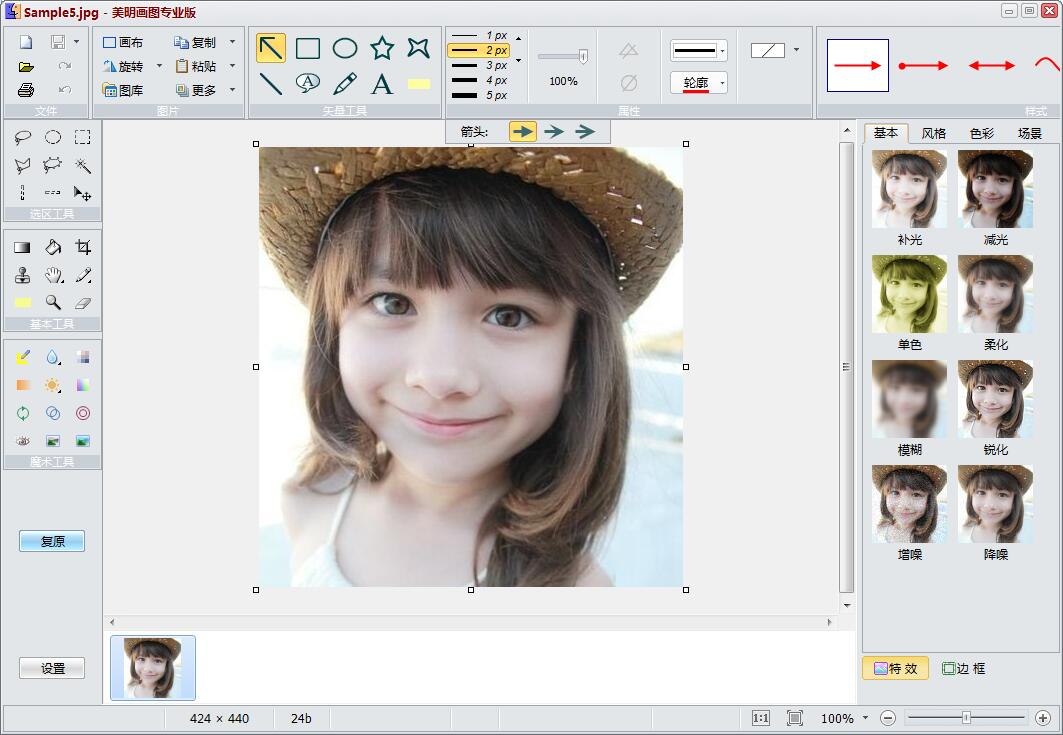Click the zoom slider in status bar
Image resolution: width=1063 pixels, height=735 pixels.
click(x=966, y=718)
